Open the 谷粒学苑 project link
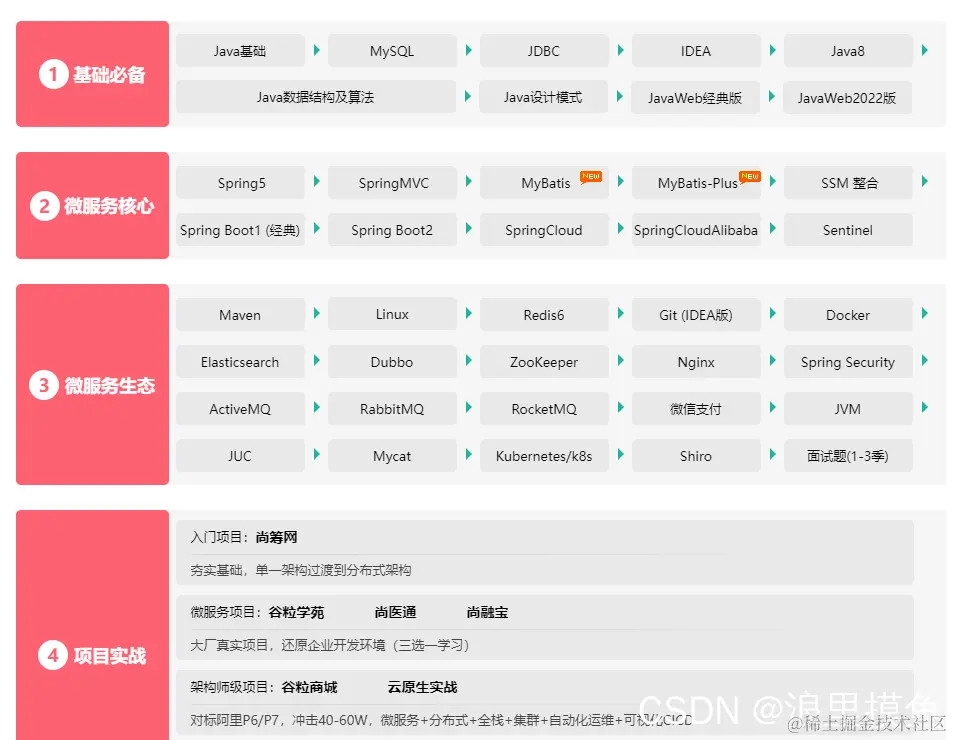The width and height of the screenshot is (953, 740). coord(297,612)
